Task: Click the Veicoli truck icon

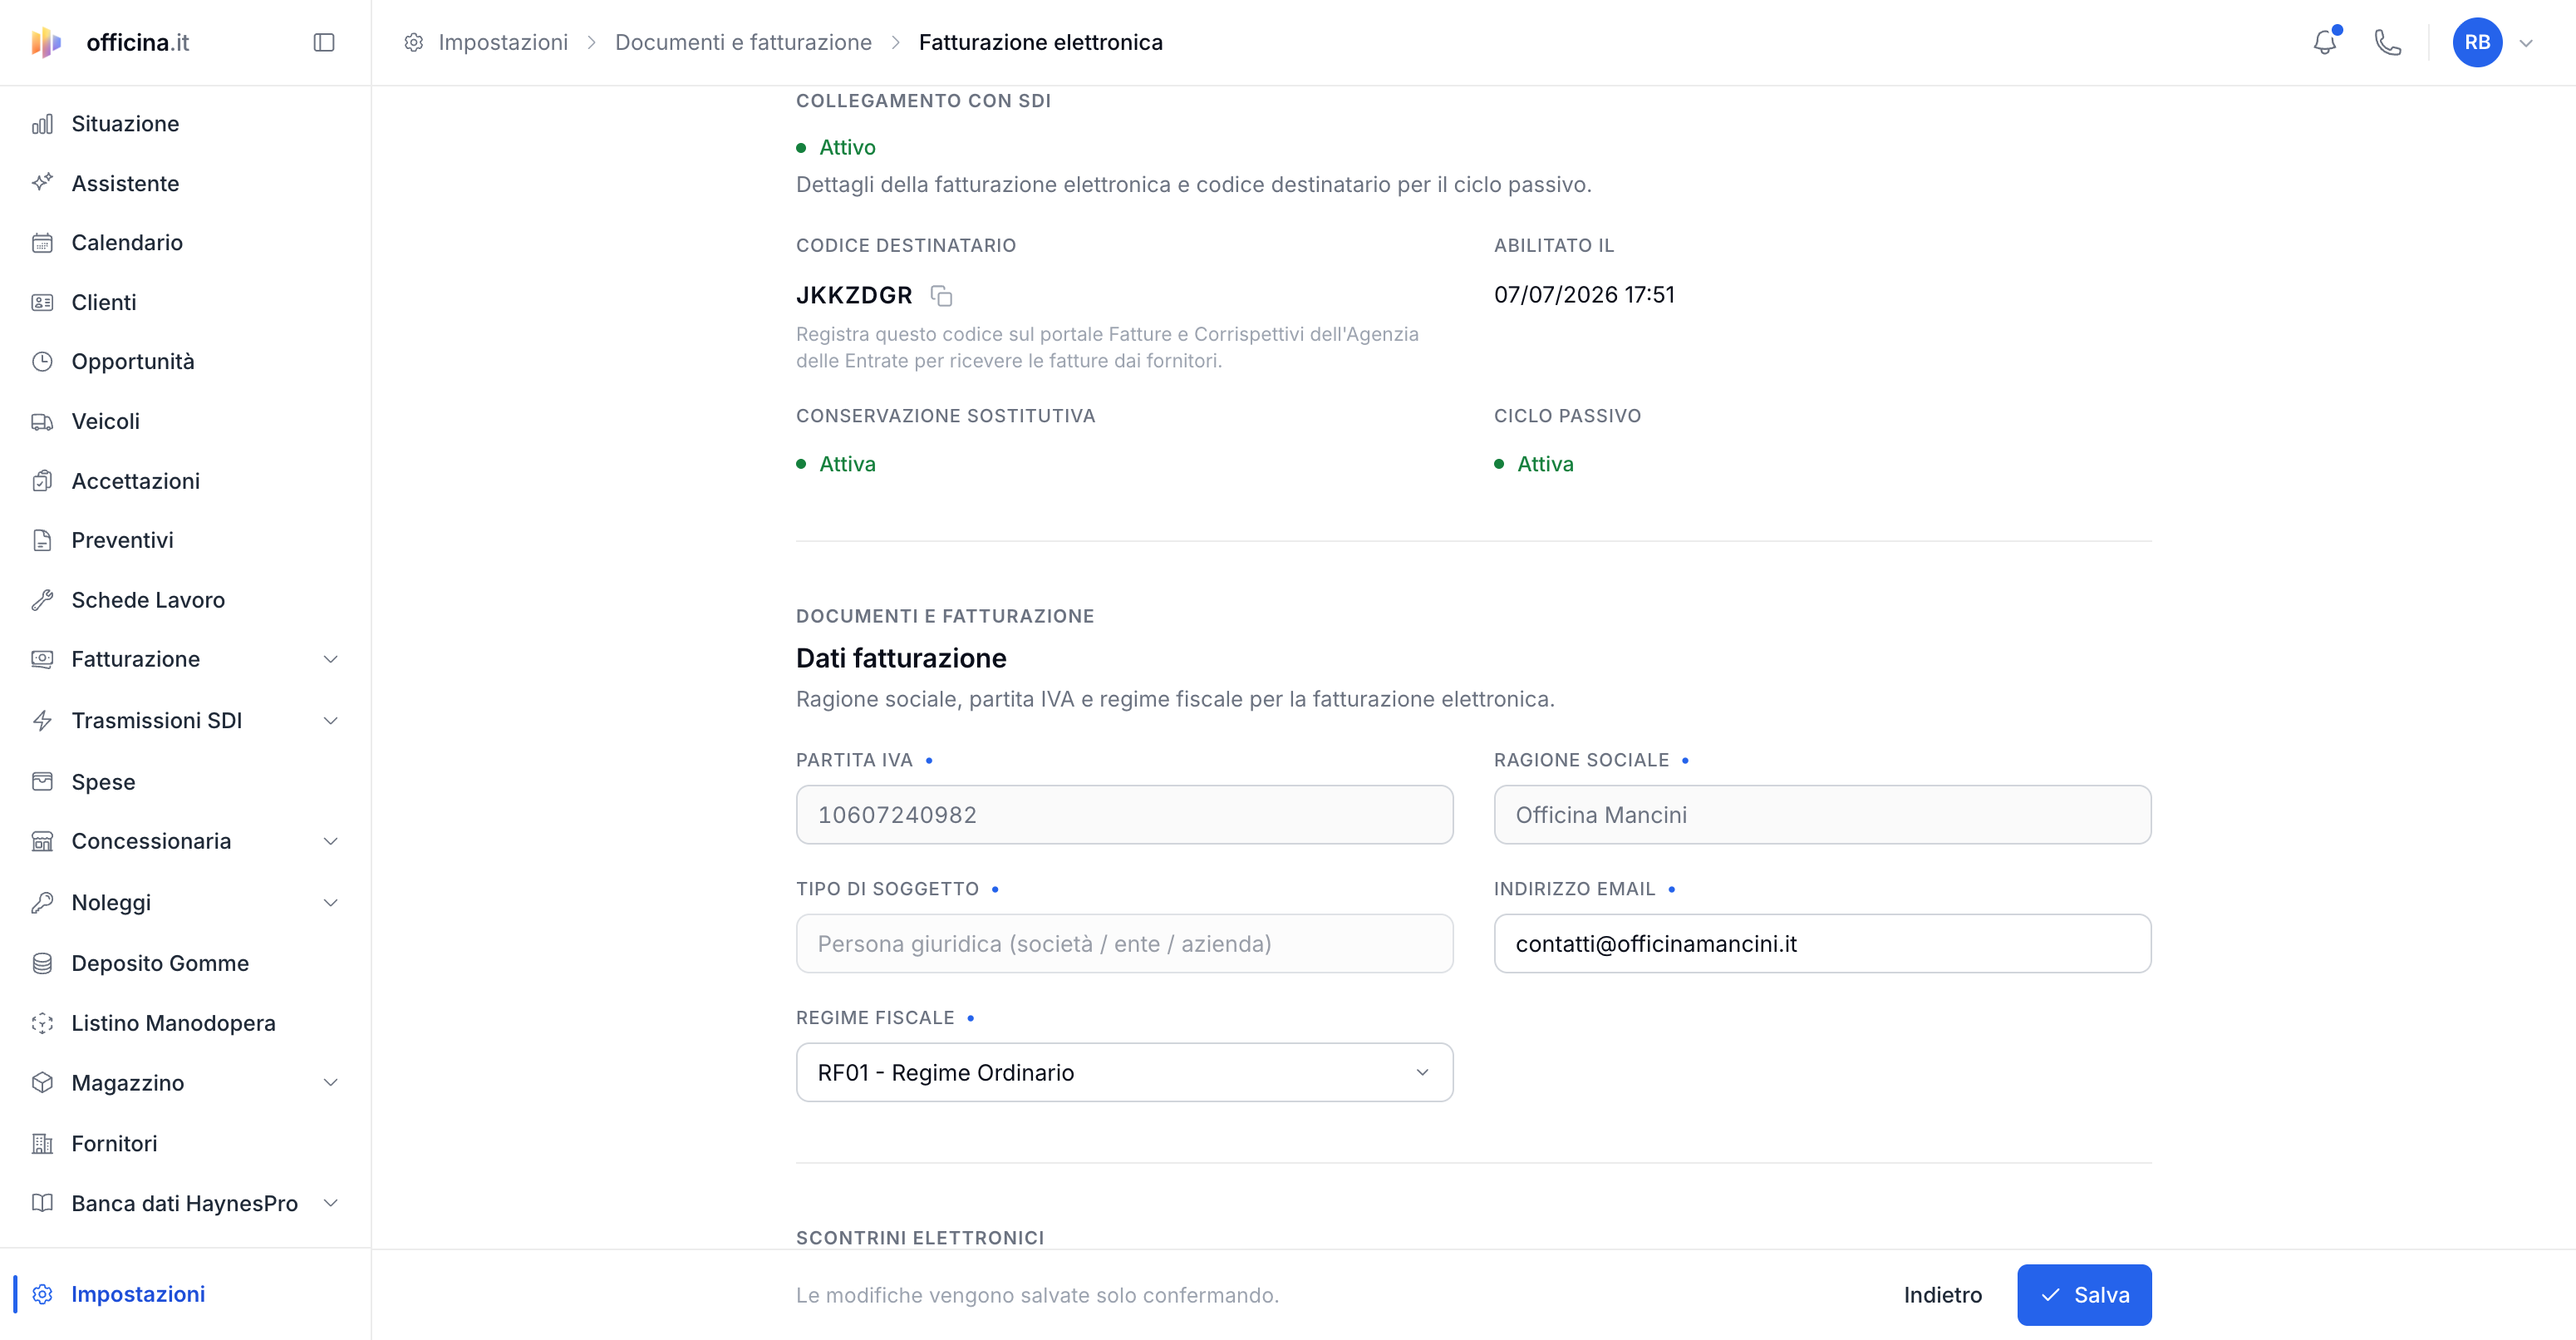Action: click(x=42, y=422)
